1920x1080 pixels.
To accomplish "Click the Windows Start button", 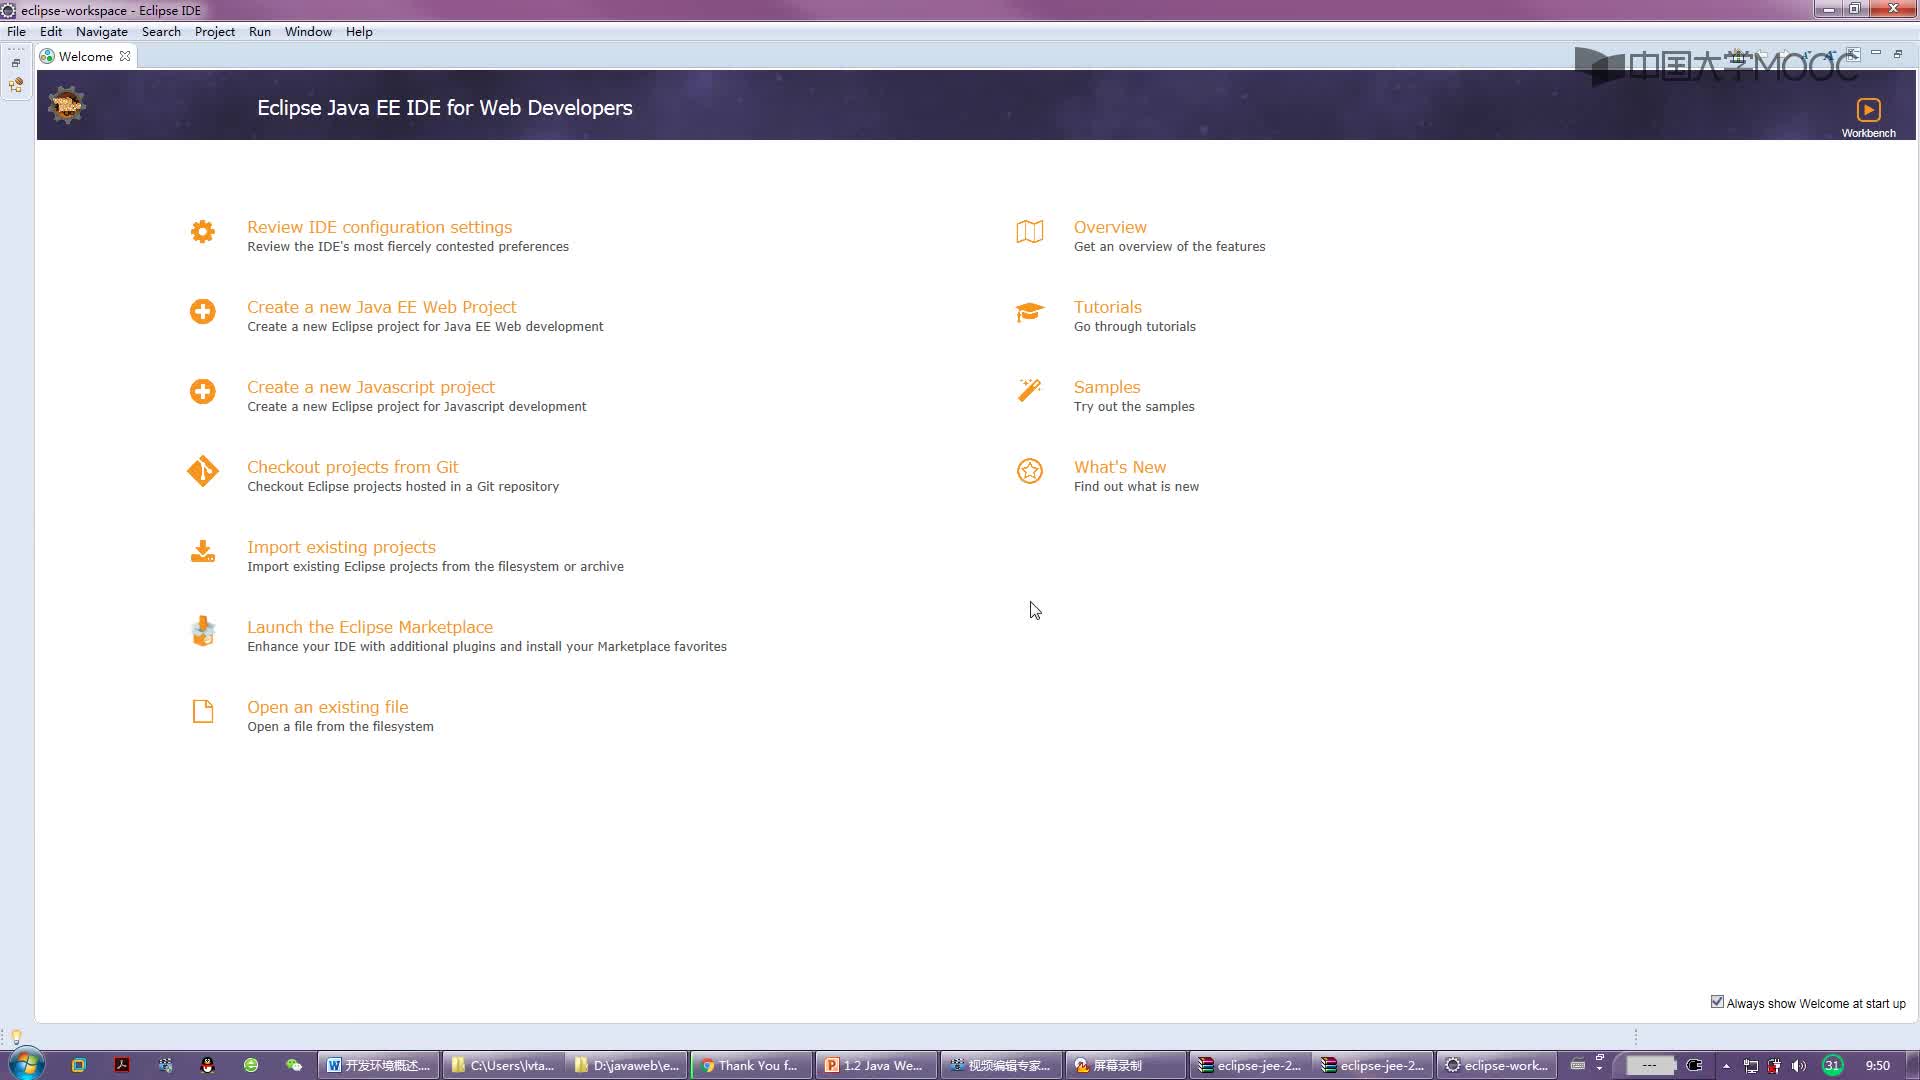I will 27,1064.
